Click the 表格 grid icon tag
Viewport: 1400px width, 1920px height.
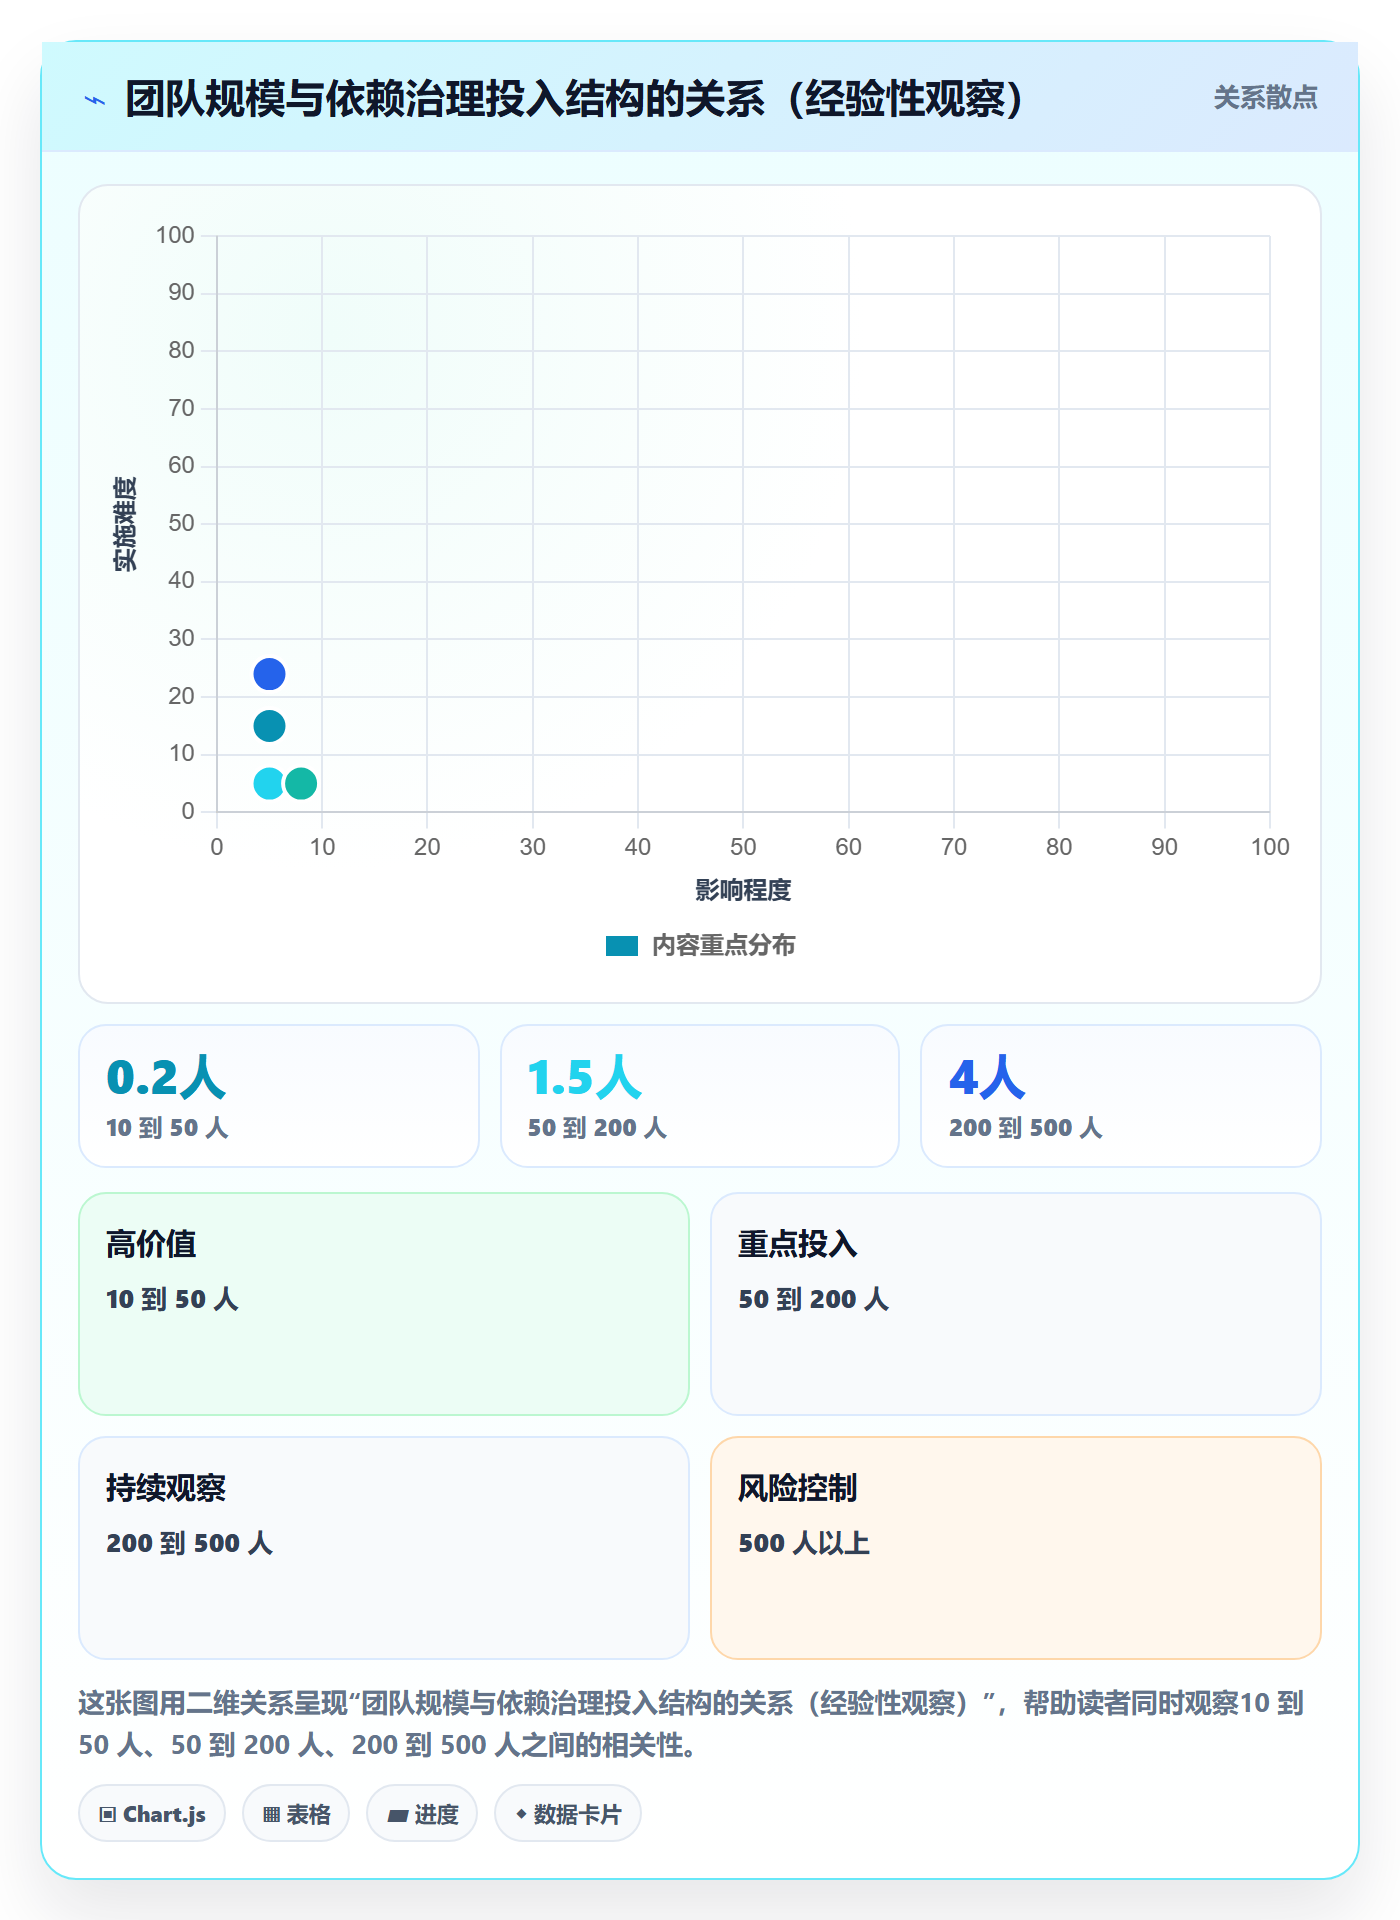(296, 1814)
